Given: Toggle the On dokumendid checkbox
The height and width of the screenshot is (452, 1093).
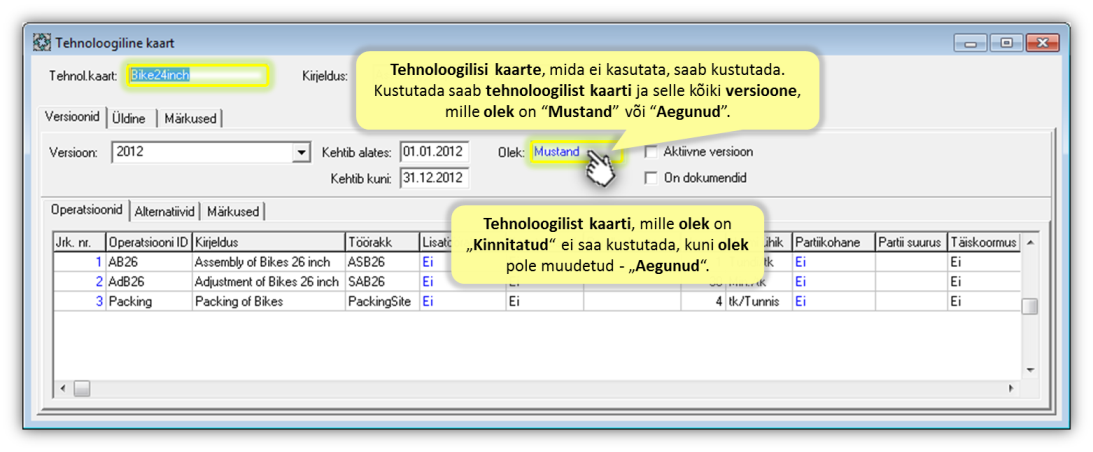Looking at the screenshot, I should 652,178.
